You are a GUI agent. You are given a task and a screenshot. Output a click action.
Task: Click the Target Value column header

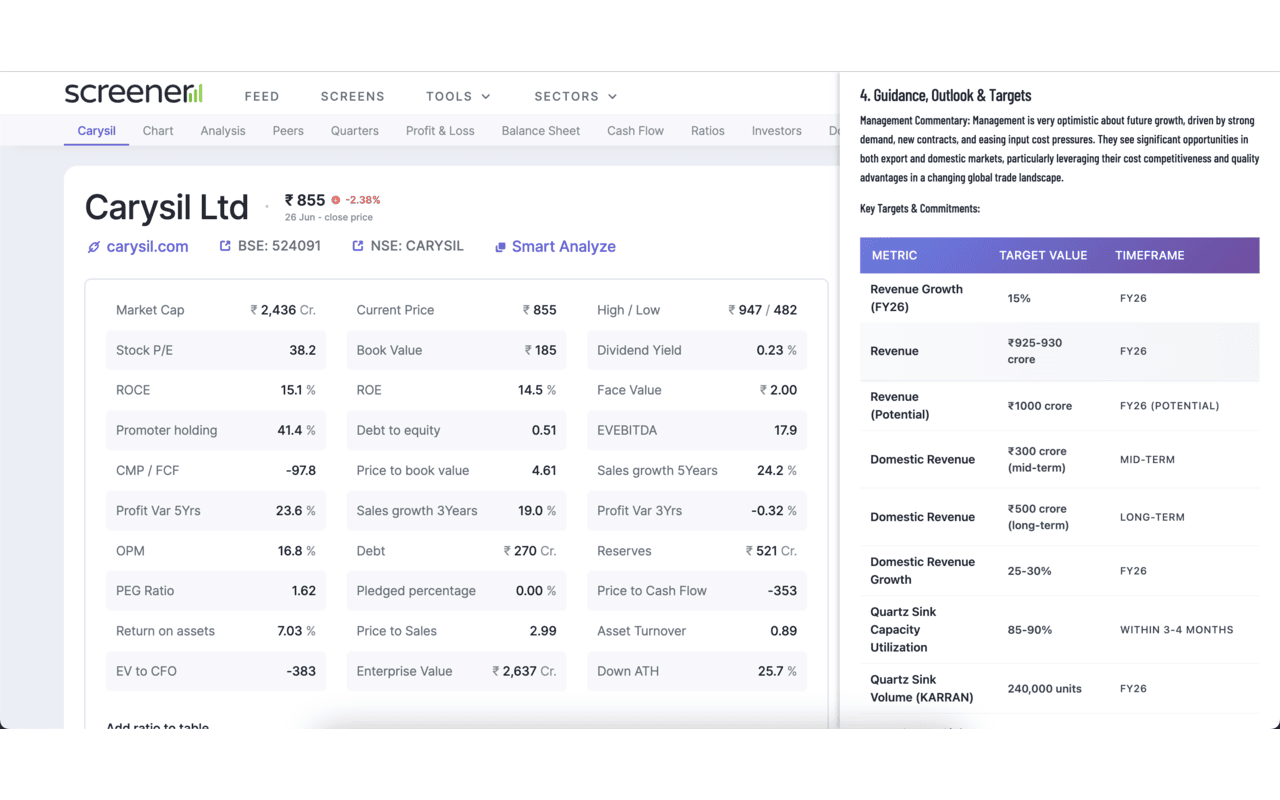click(x=1042, y=255)
